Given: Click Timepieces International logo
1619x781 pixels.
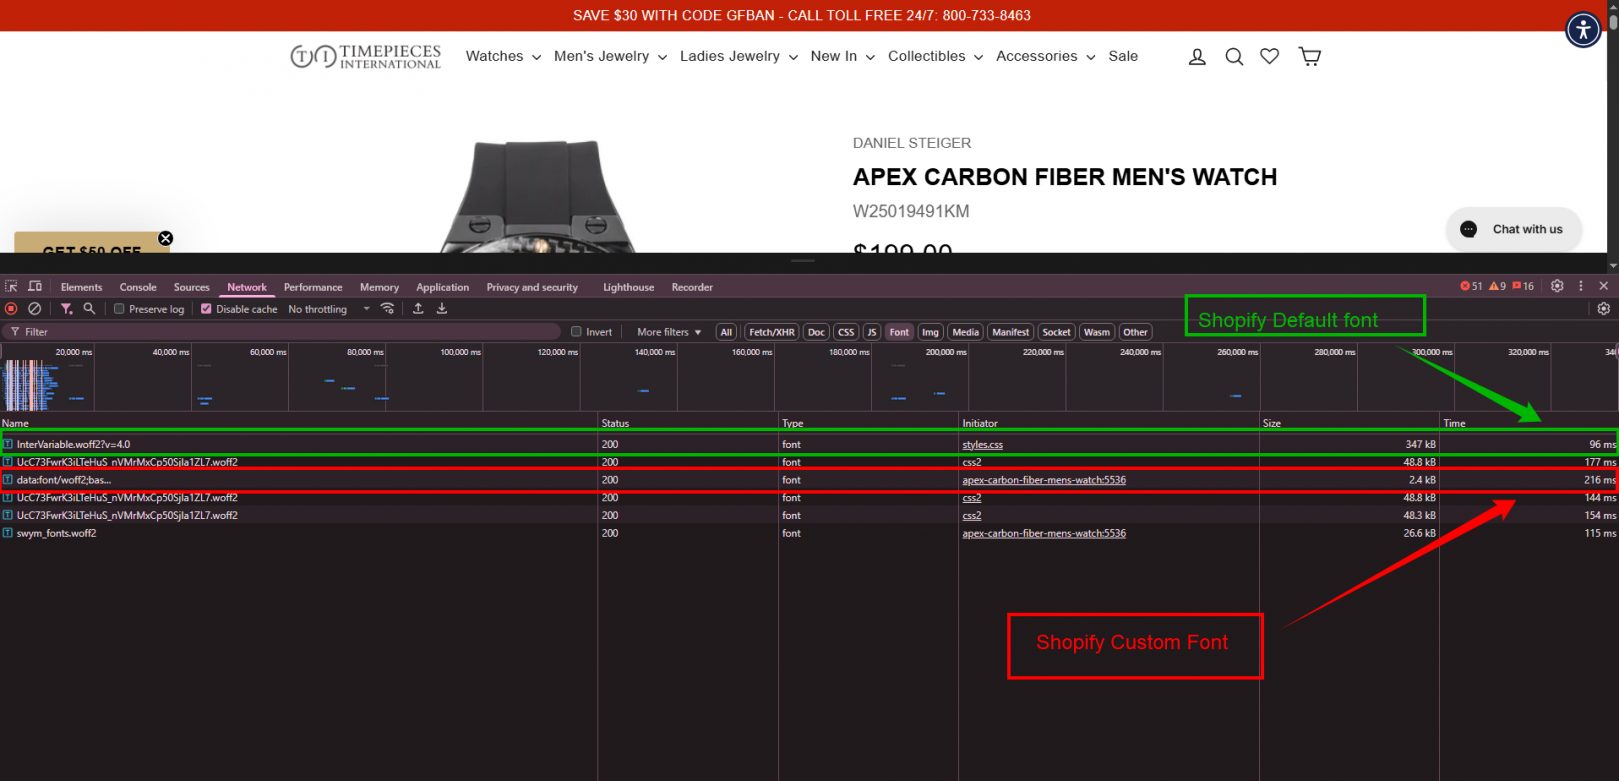Looking at the screenshot, I should pyautogui.click(x=365, y=56).
